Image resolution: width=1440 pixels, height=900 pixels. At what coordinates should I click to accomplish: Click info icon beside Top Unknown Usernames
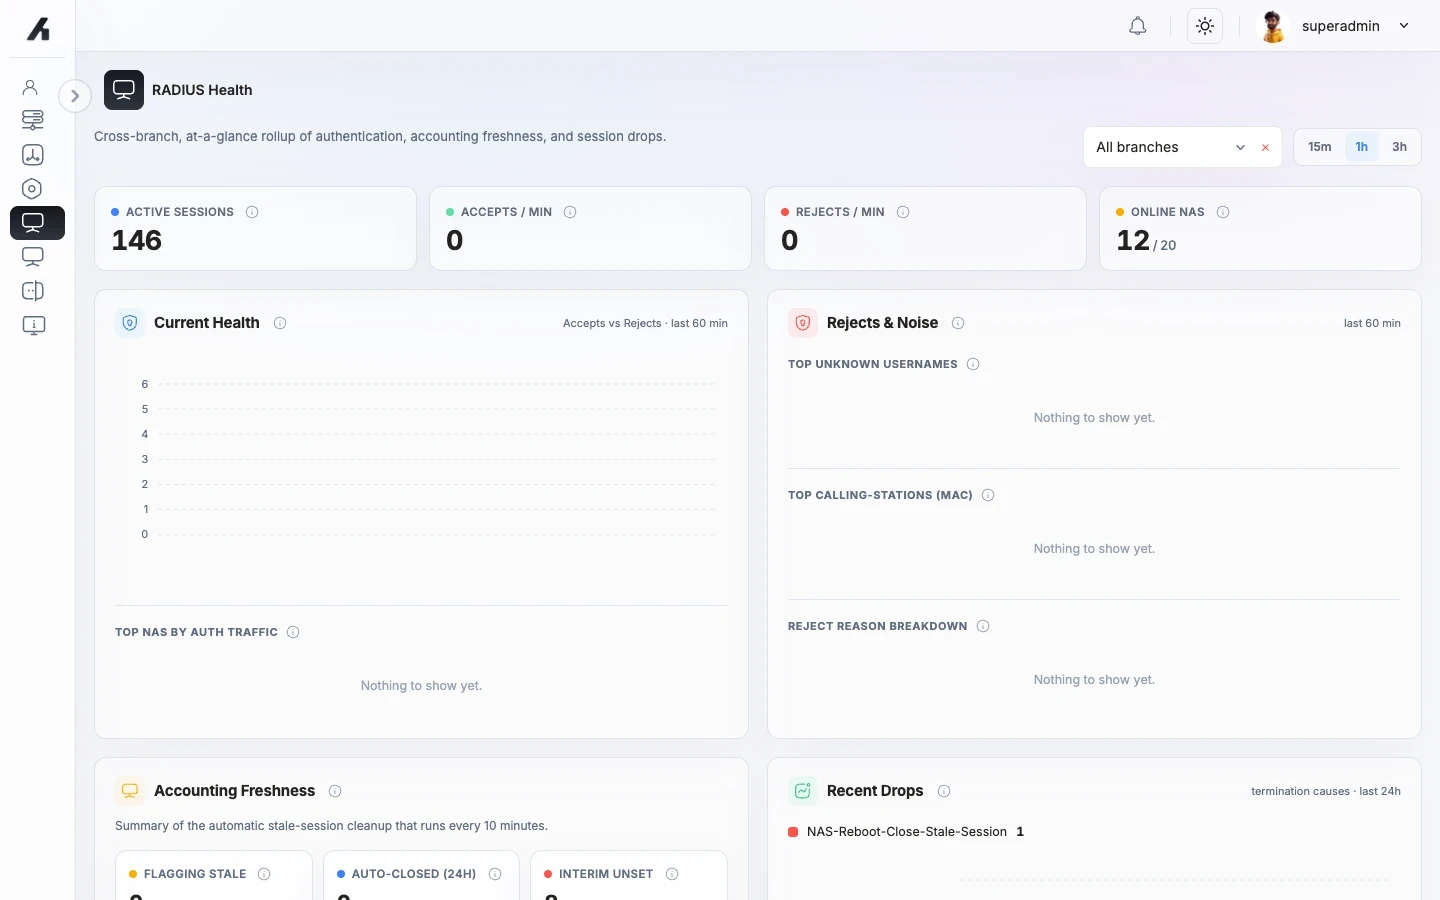973,364
